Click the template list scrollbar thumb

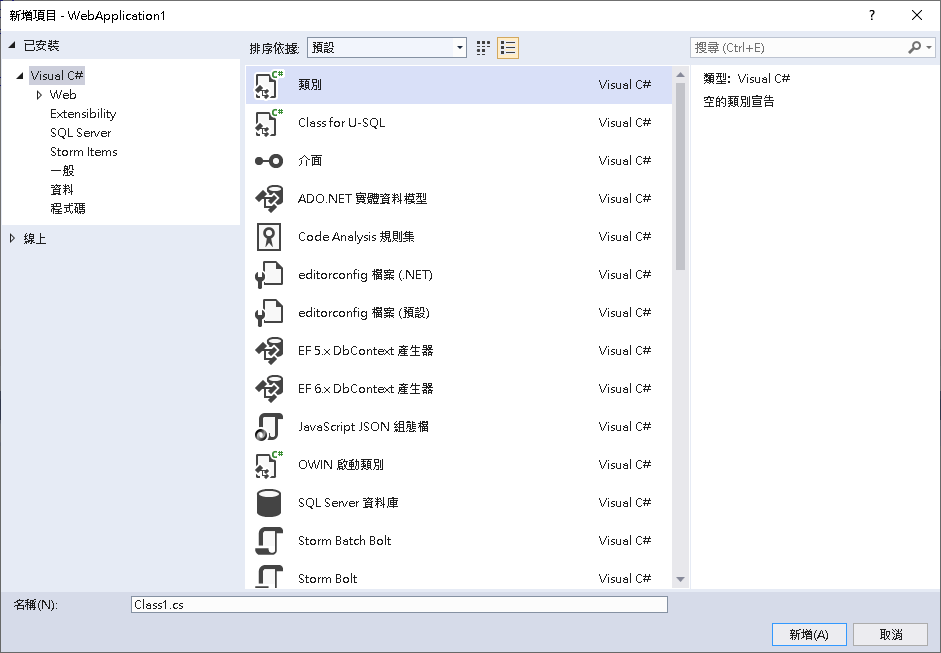680,176
